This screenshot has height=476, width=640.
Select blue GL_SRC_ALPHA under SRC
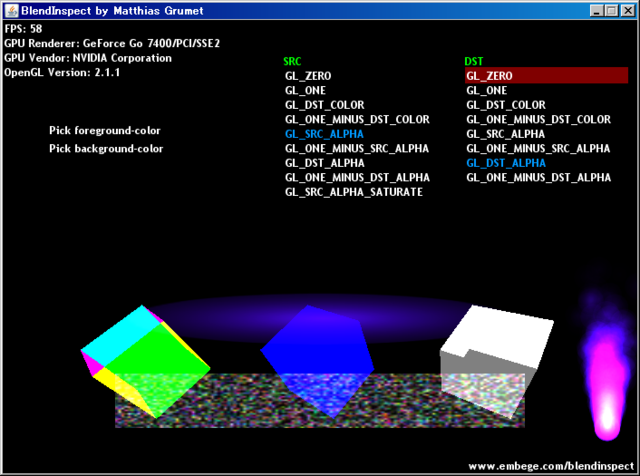coord(324,134)
